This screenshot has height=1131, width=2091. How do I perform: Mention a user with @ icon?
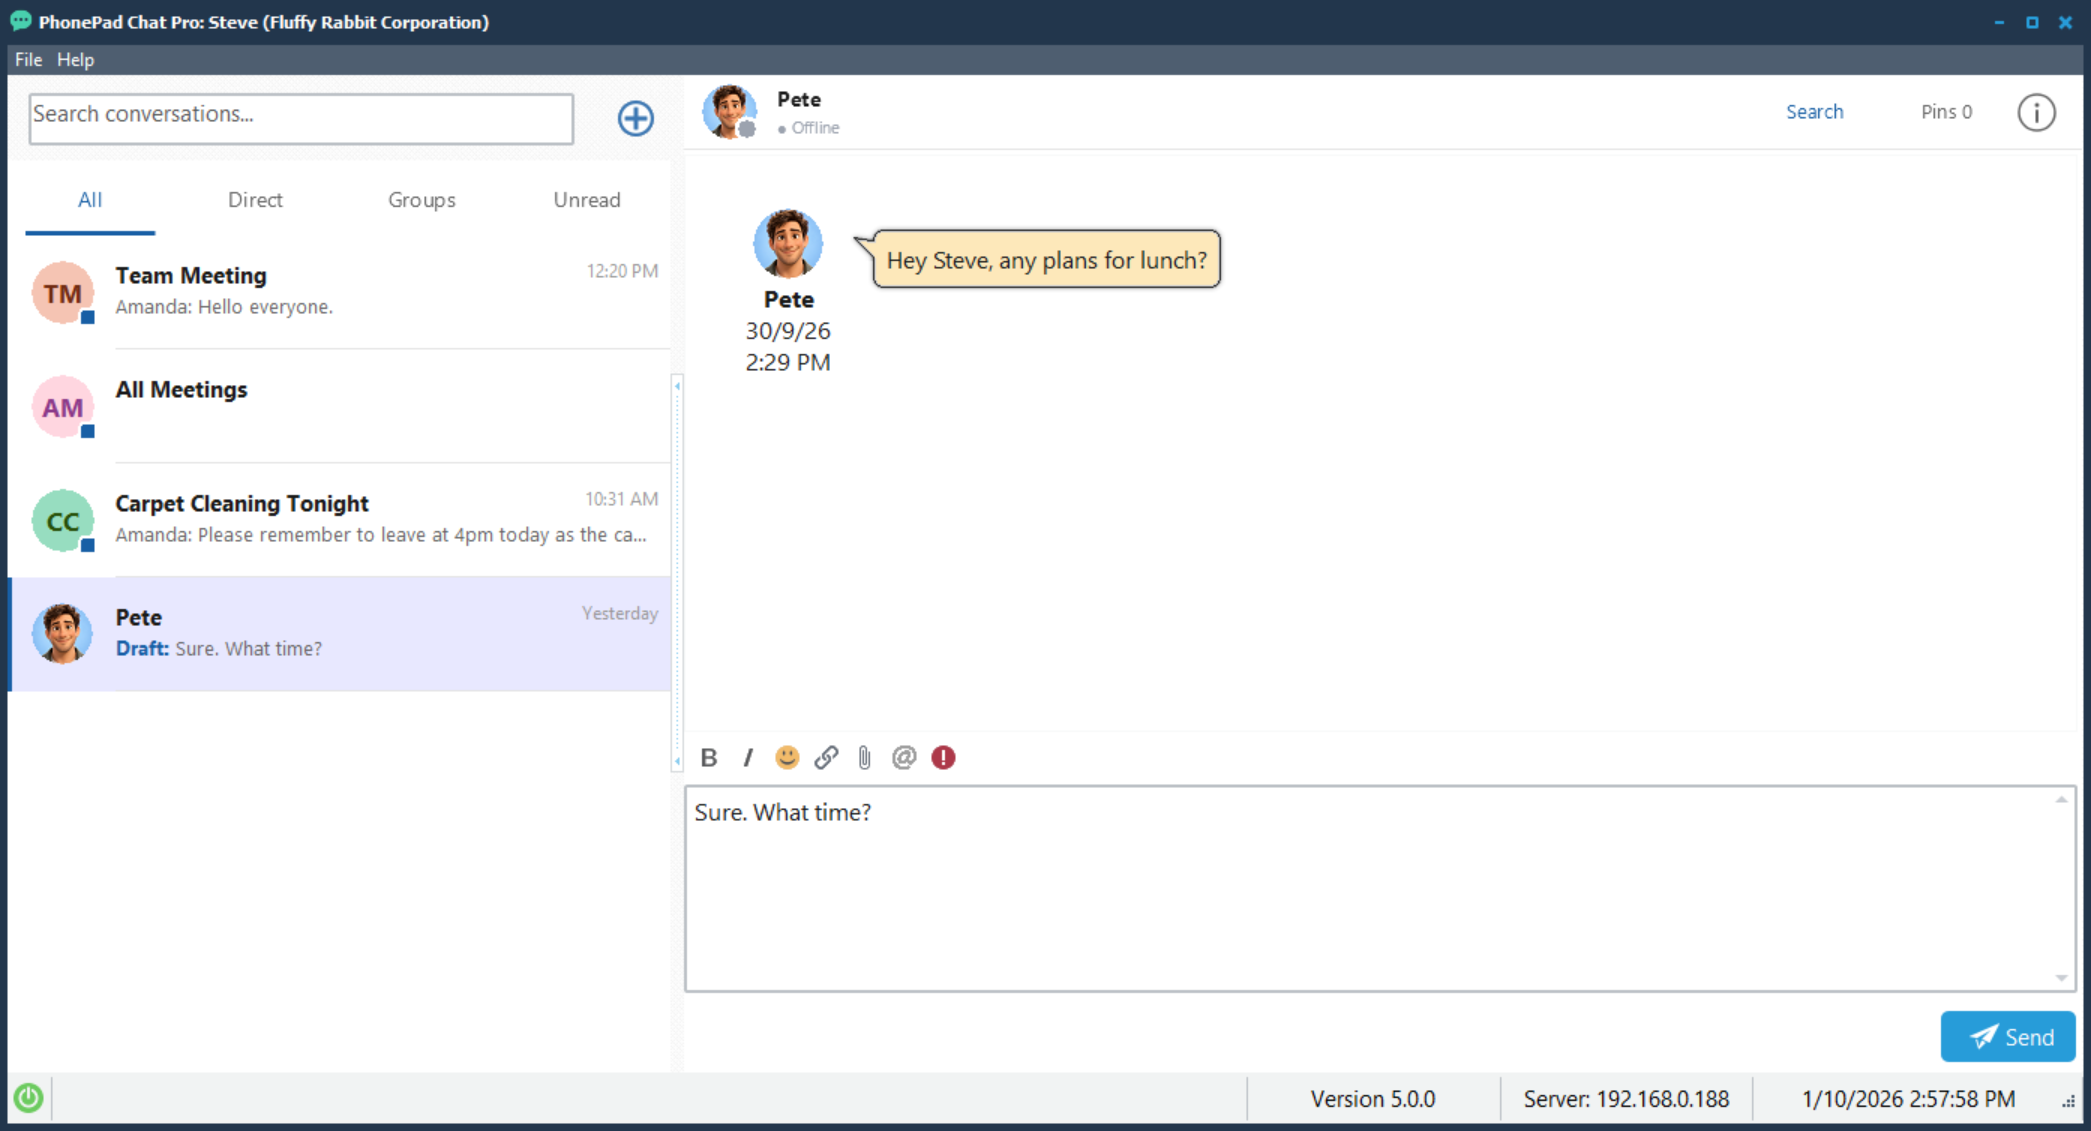pyautogui.click(x=904, y=758)
